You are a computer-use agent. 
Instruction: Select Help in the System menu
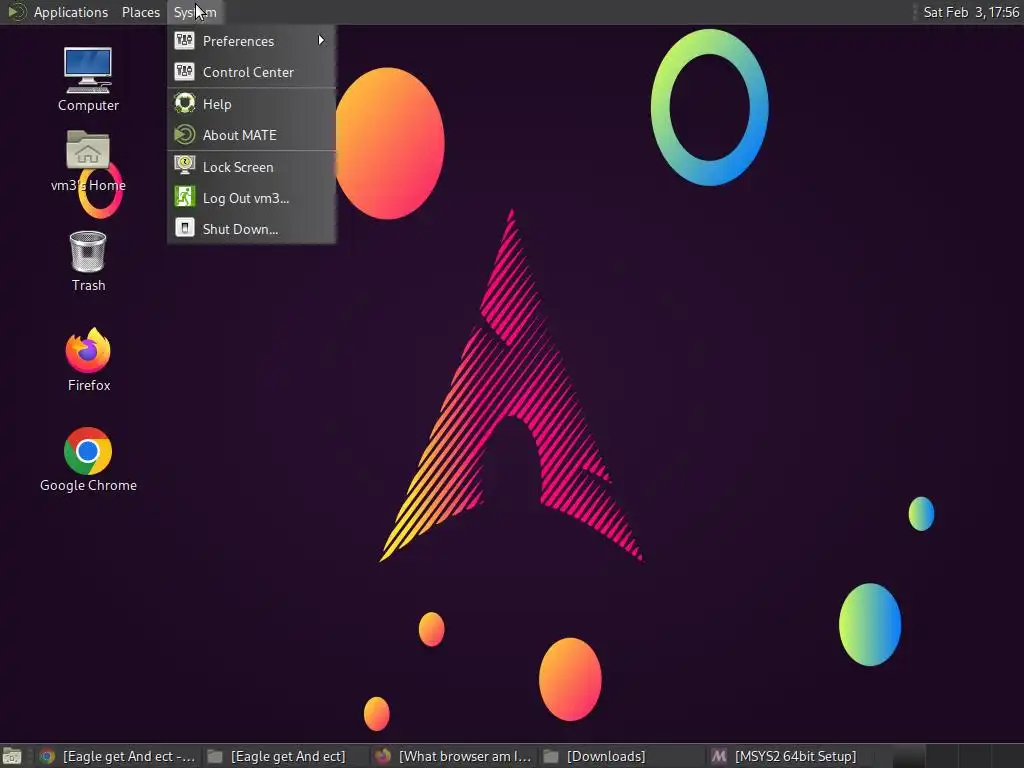251,104
